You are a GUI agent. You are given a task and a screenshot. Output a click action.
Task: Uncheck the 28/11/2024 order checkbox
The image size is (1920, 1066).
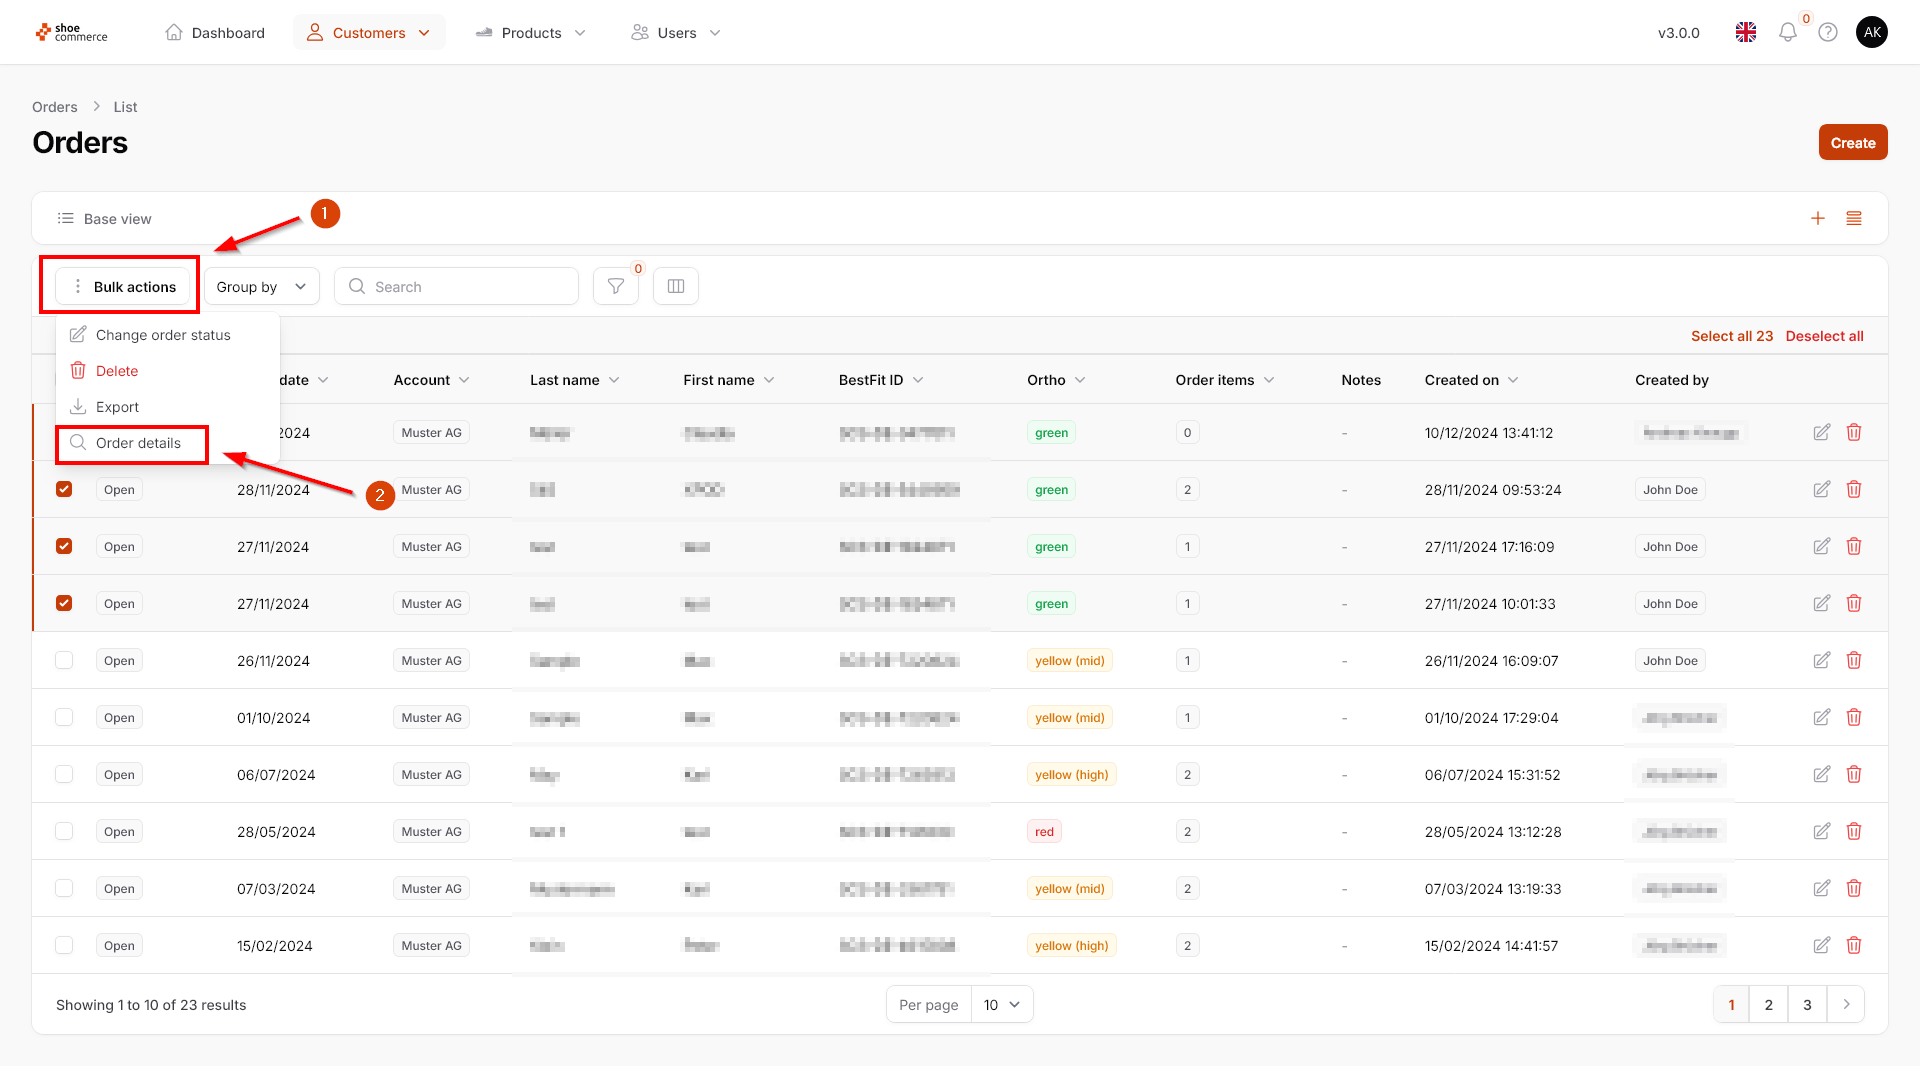pyautogui.click(x=64, y=490)
